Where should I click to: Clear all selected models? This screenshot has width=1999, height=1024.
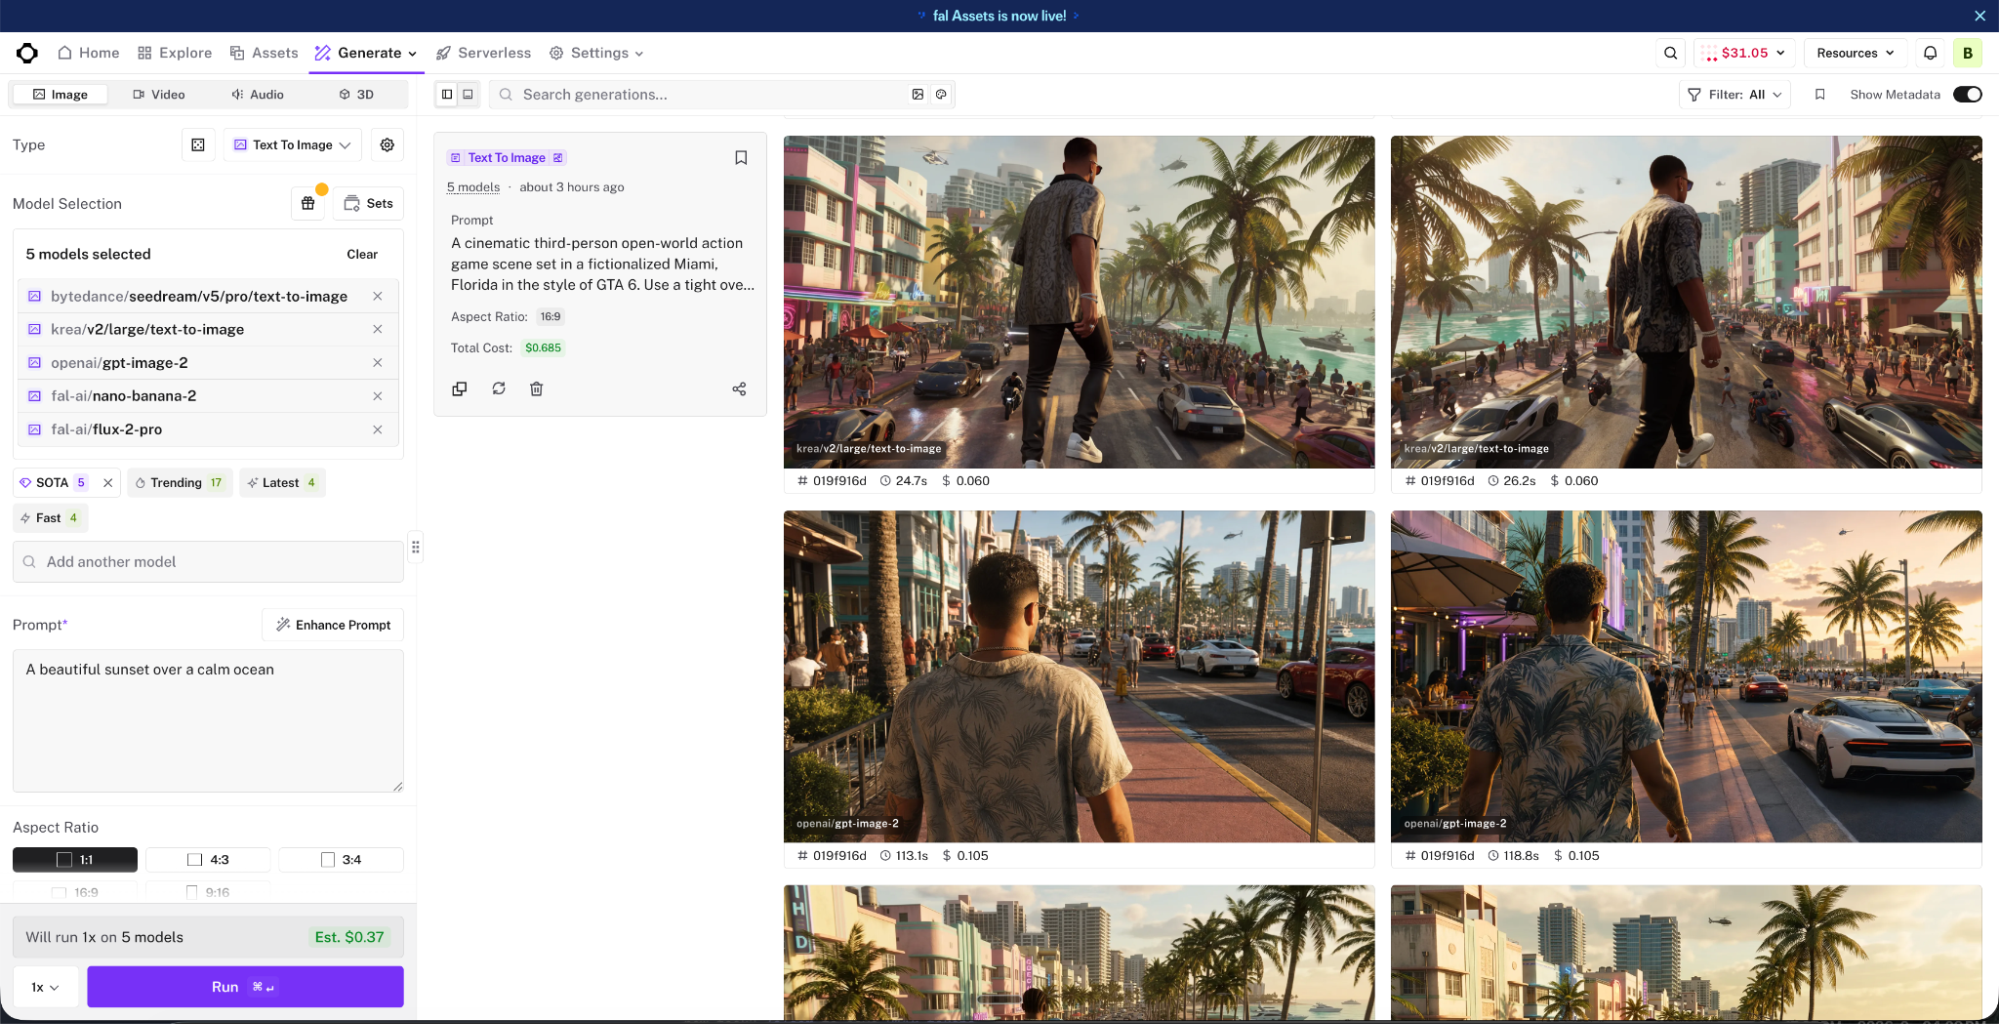coord(362,254)
